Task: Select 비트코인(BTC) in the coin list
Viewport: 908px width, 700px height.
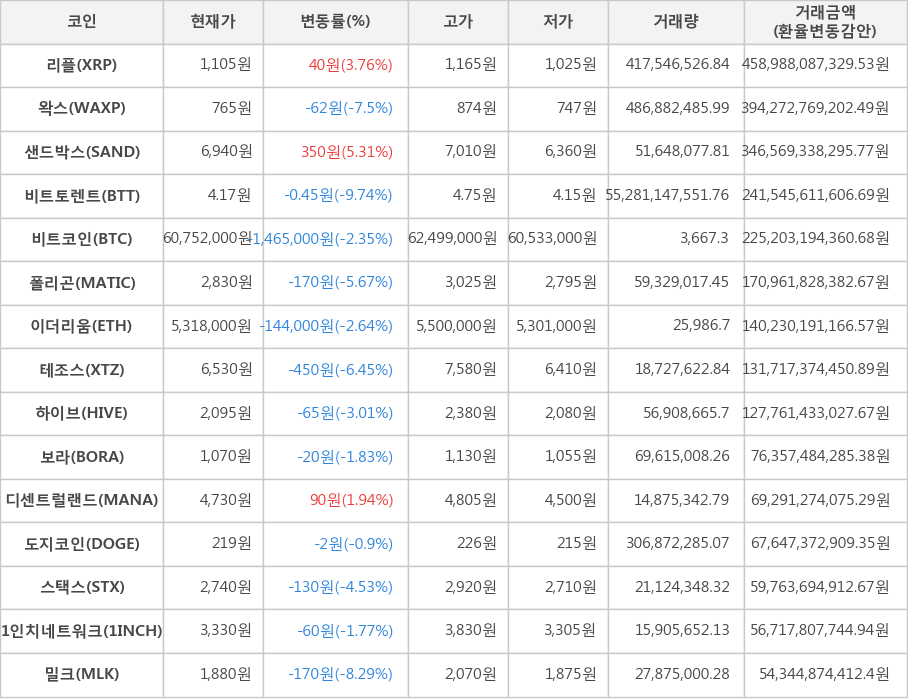Action: (x=82, y=239)
